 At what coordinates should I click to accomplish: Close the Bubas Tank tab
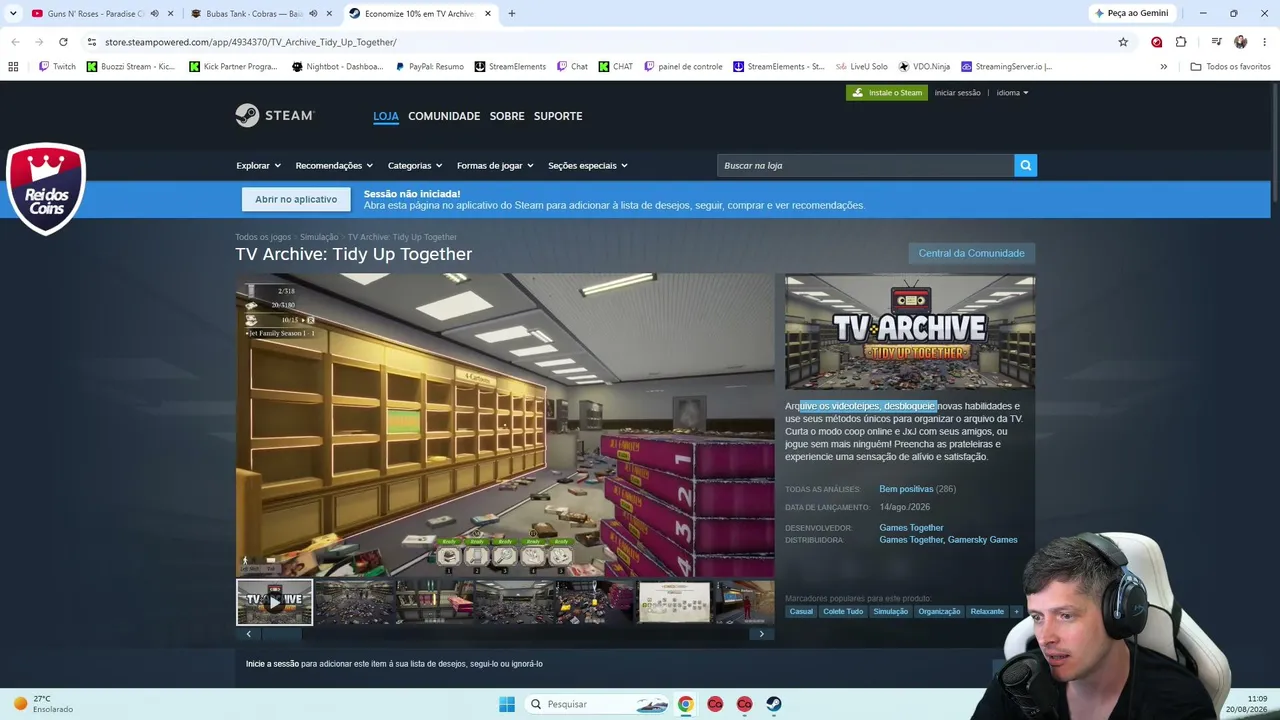coord(330,14)
